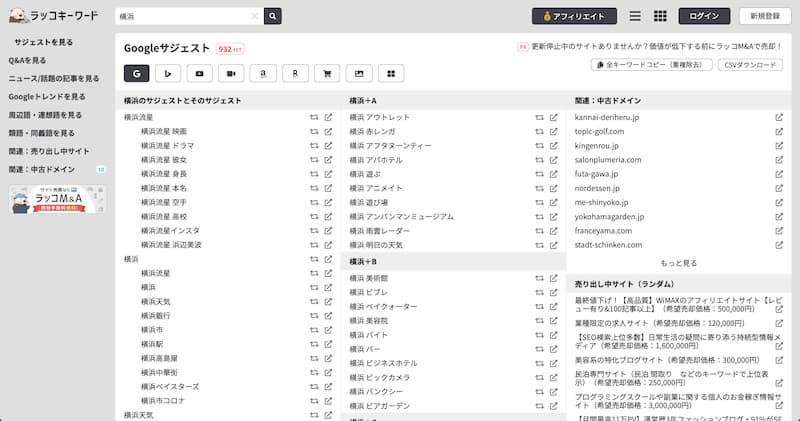Viewport: 800px width, 421px height.
Task: Click keyword 横浜 ビジネスホテル
Action: point(383,363)
